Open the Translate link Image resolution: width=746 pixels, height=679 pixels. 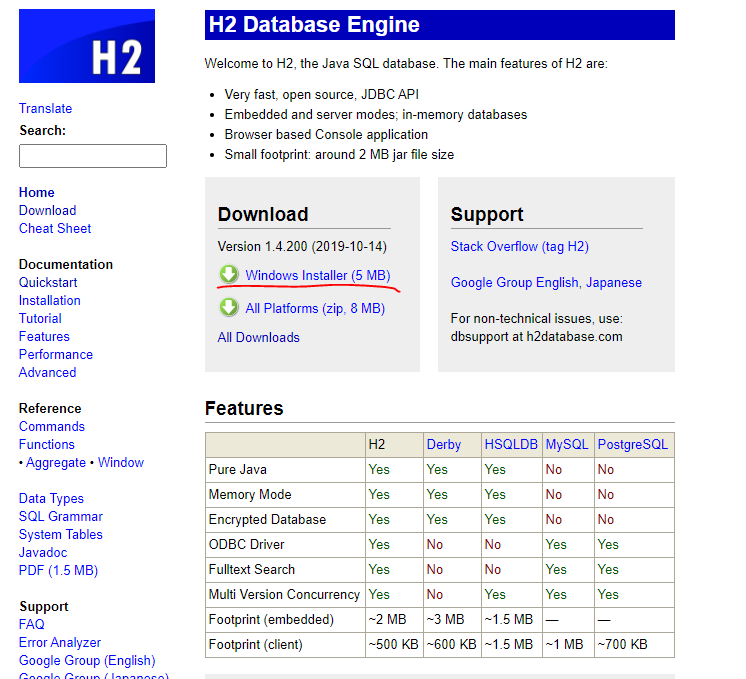tap(45, 108)
